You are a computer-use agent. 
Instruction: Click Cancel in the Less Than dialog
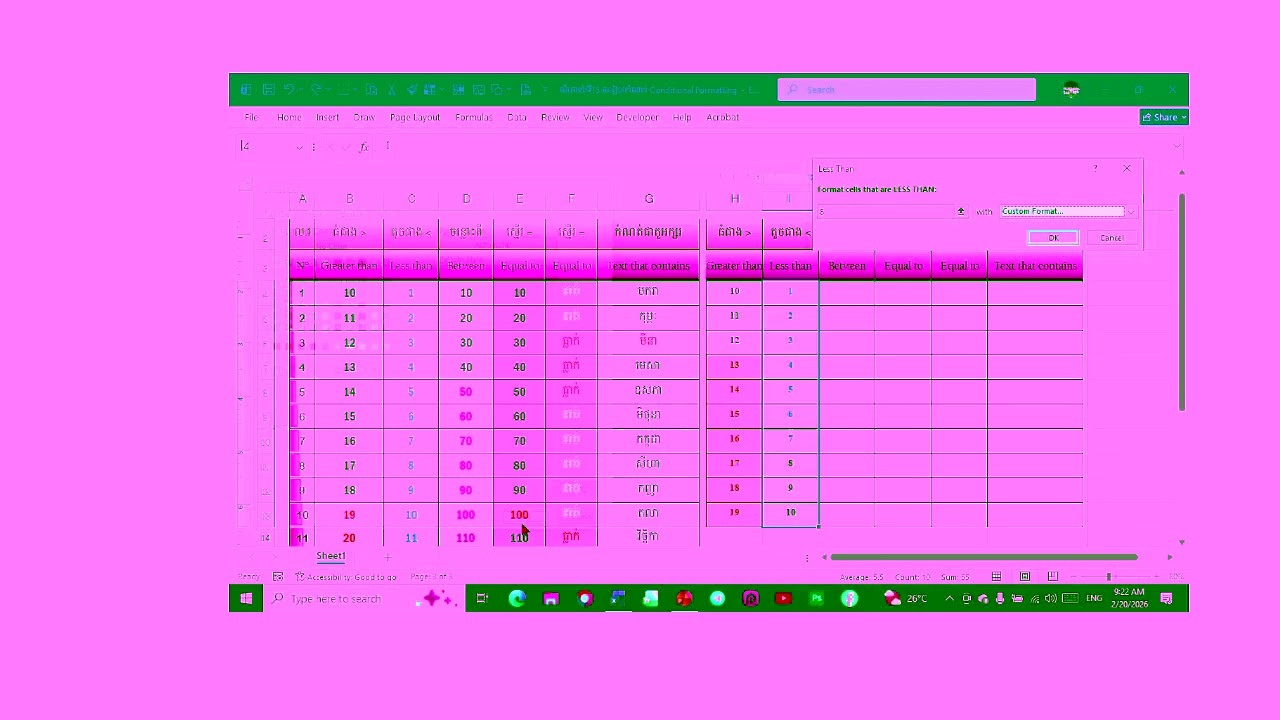pos(1111,238)
